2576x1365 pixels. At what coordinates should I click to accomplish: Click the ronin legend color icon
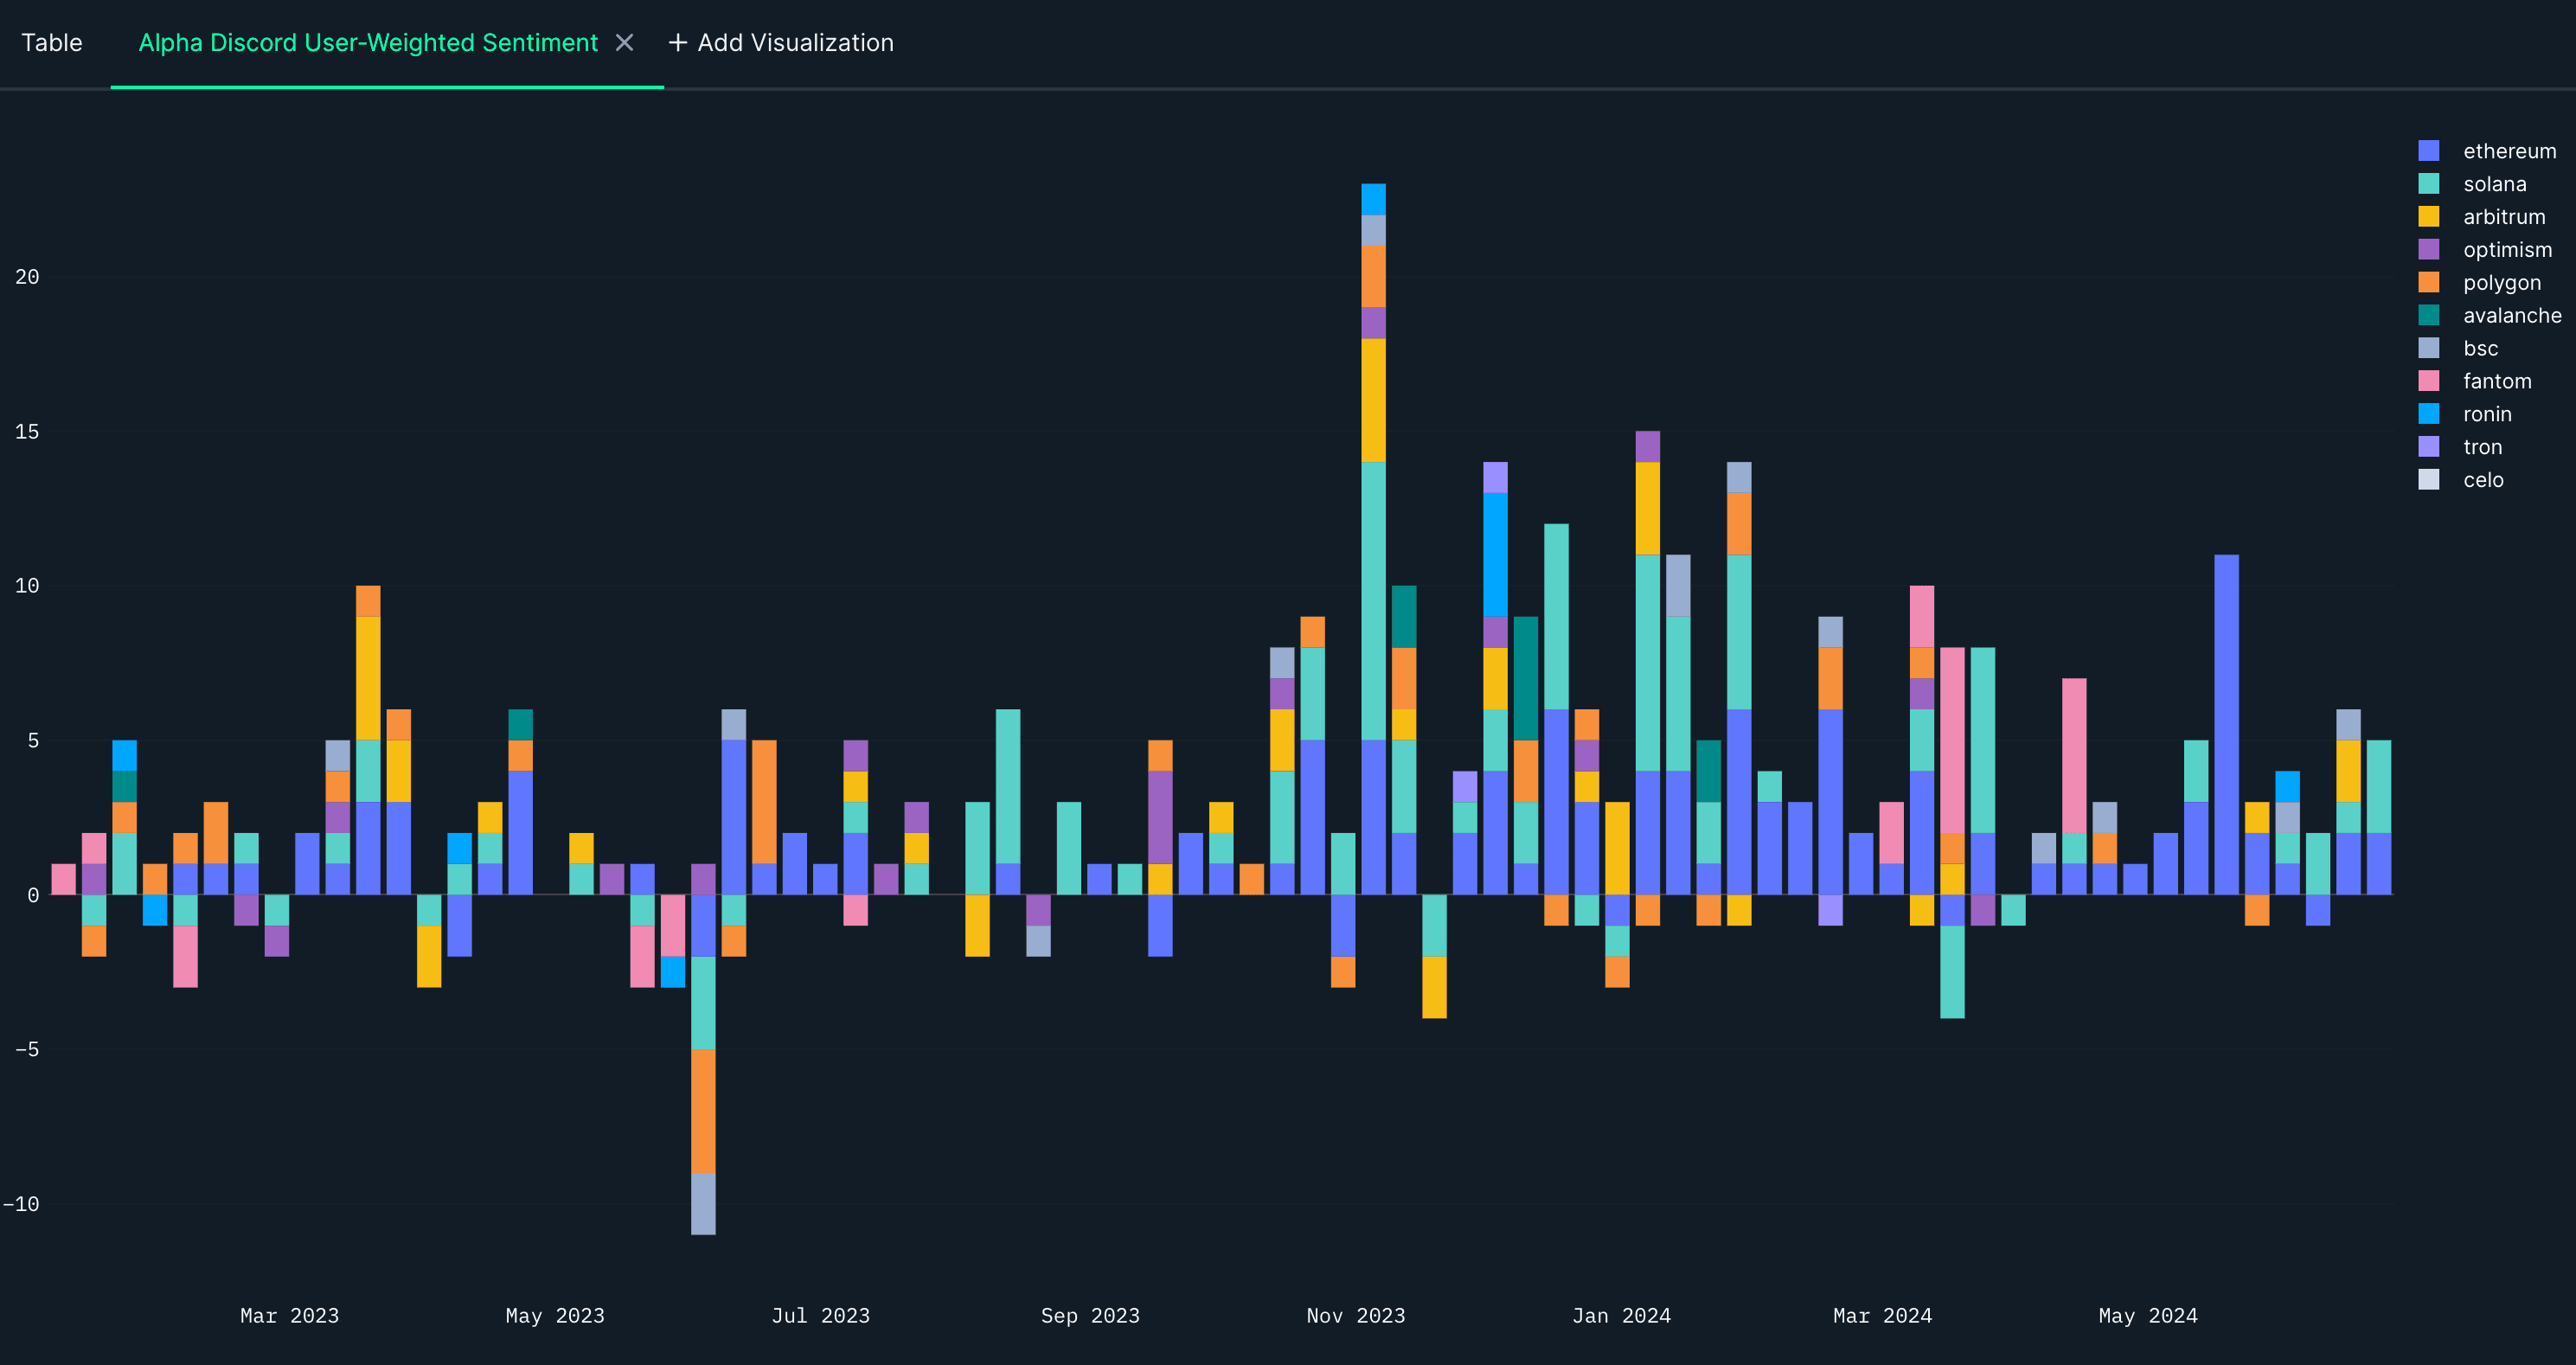[2428, 414]
